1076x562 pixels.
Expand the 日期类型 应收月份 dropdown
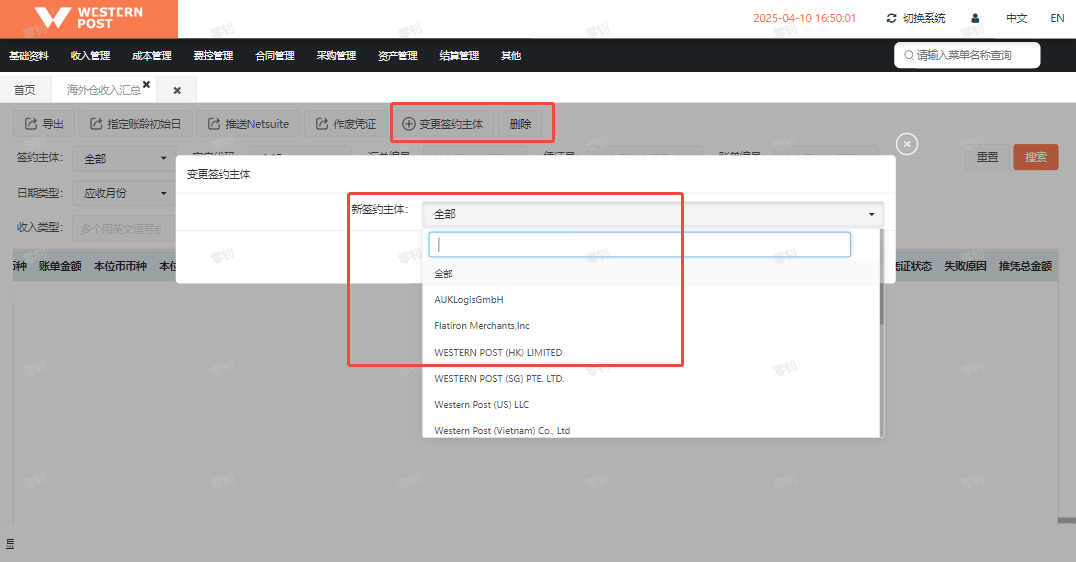click(124, 194)
